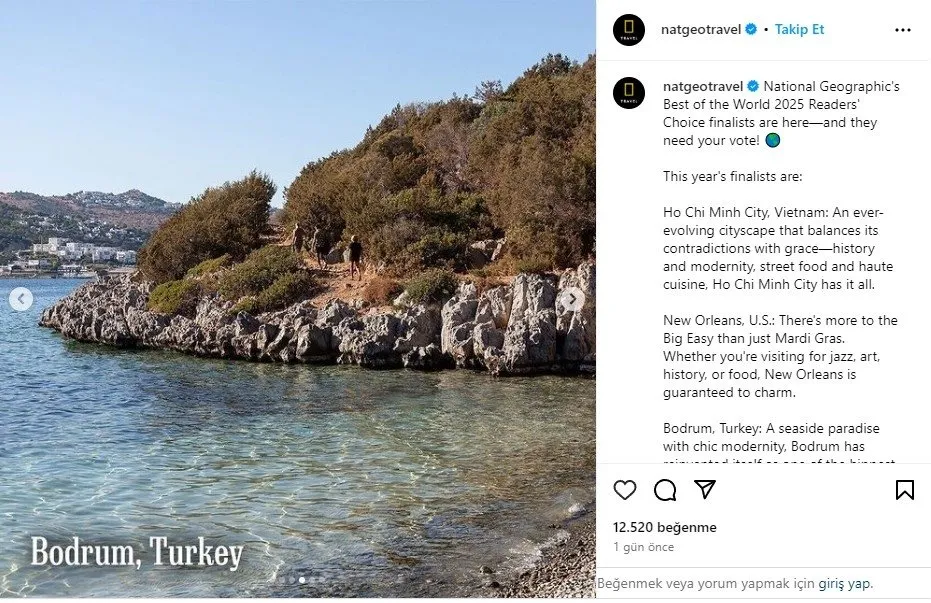This screenshot has height=603, width=931.
Task: Click the natgeotravel avatar in the header
Action: (x=629, y=30)
